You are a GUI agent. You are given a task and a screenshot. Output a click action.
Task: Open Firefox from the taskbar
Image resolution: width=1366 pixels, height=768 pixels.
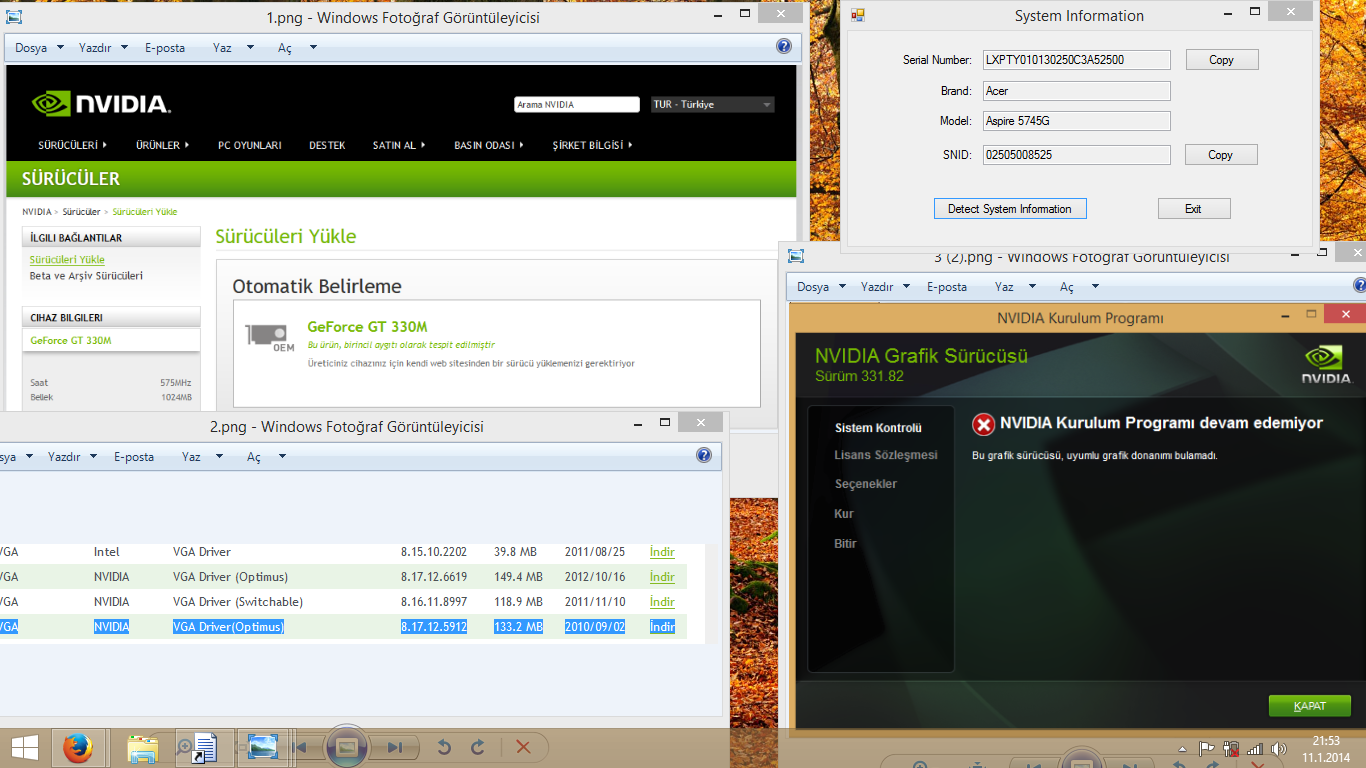click(77, 747)
